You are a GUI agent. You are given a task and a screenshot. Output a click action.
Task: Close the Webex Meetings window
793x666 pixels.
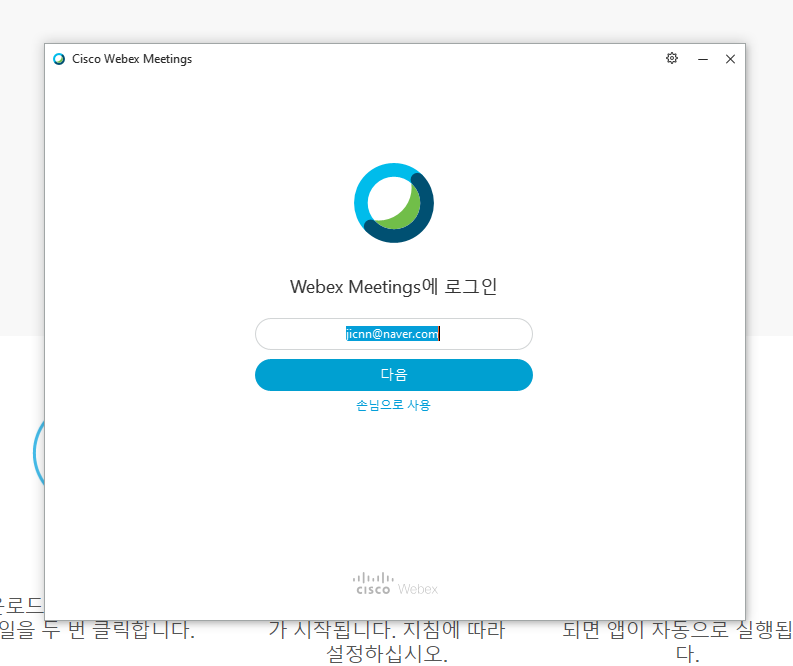click(x=730, y=59)
